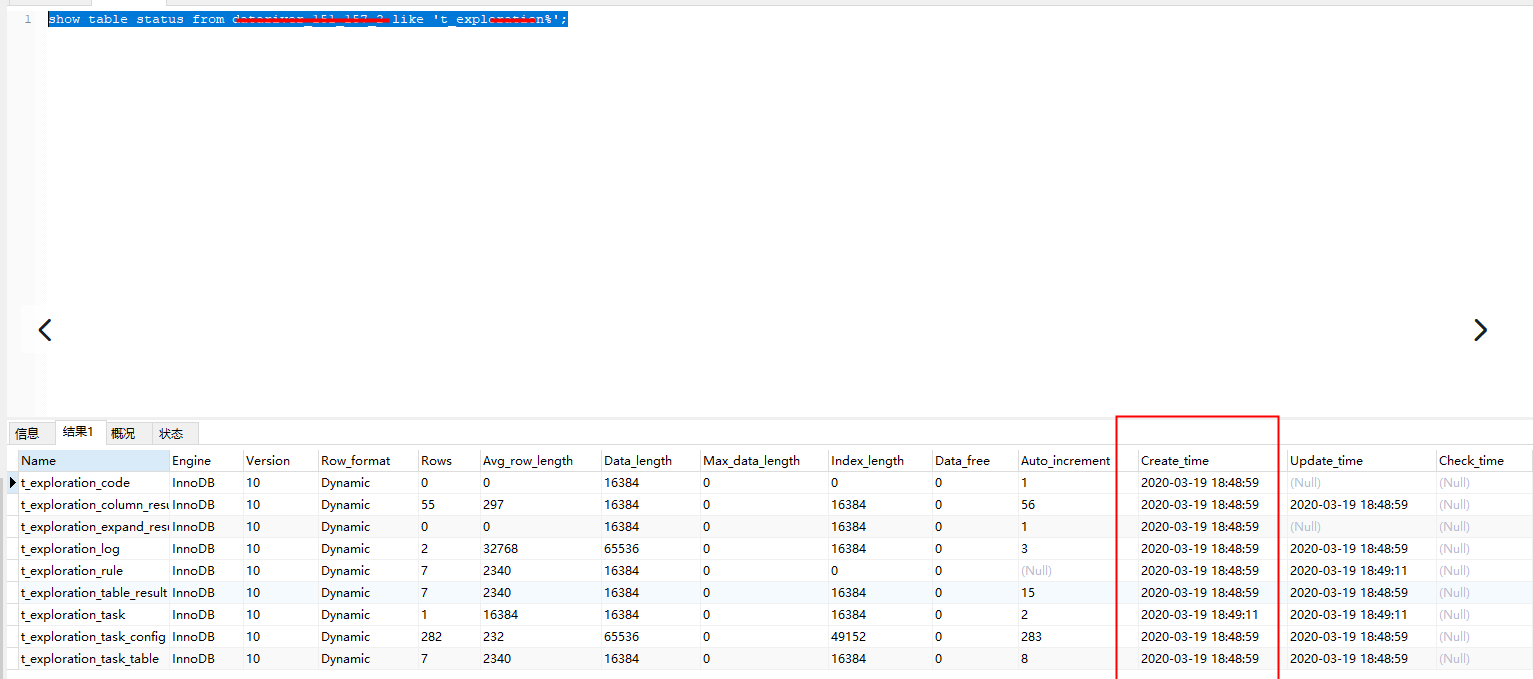Click the Check_time column header

click(1470, 459)
